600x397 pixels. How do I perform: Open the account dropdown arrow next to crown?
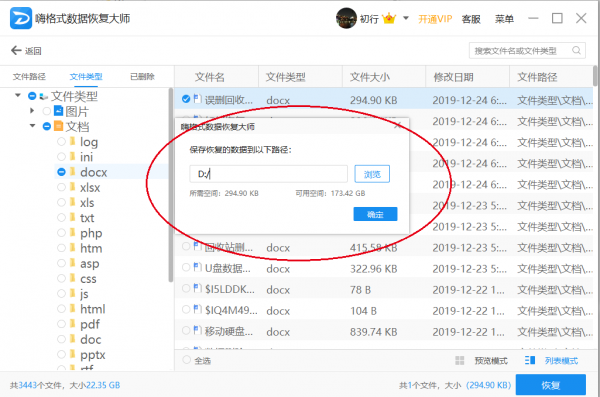pos(406,18)
